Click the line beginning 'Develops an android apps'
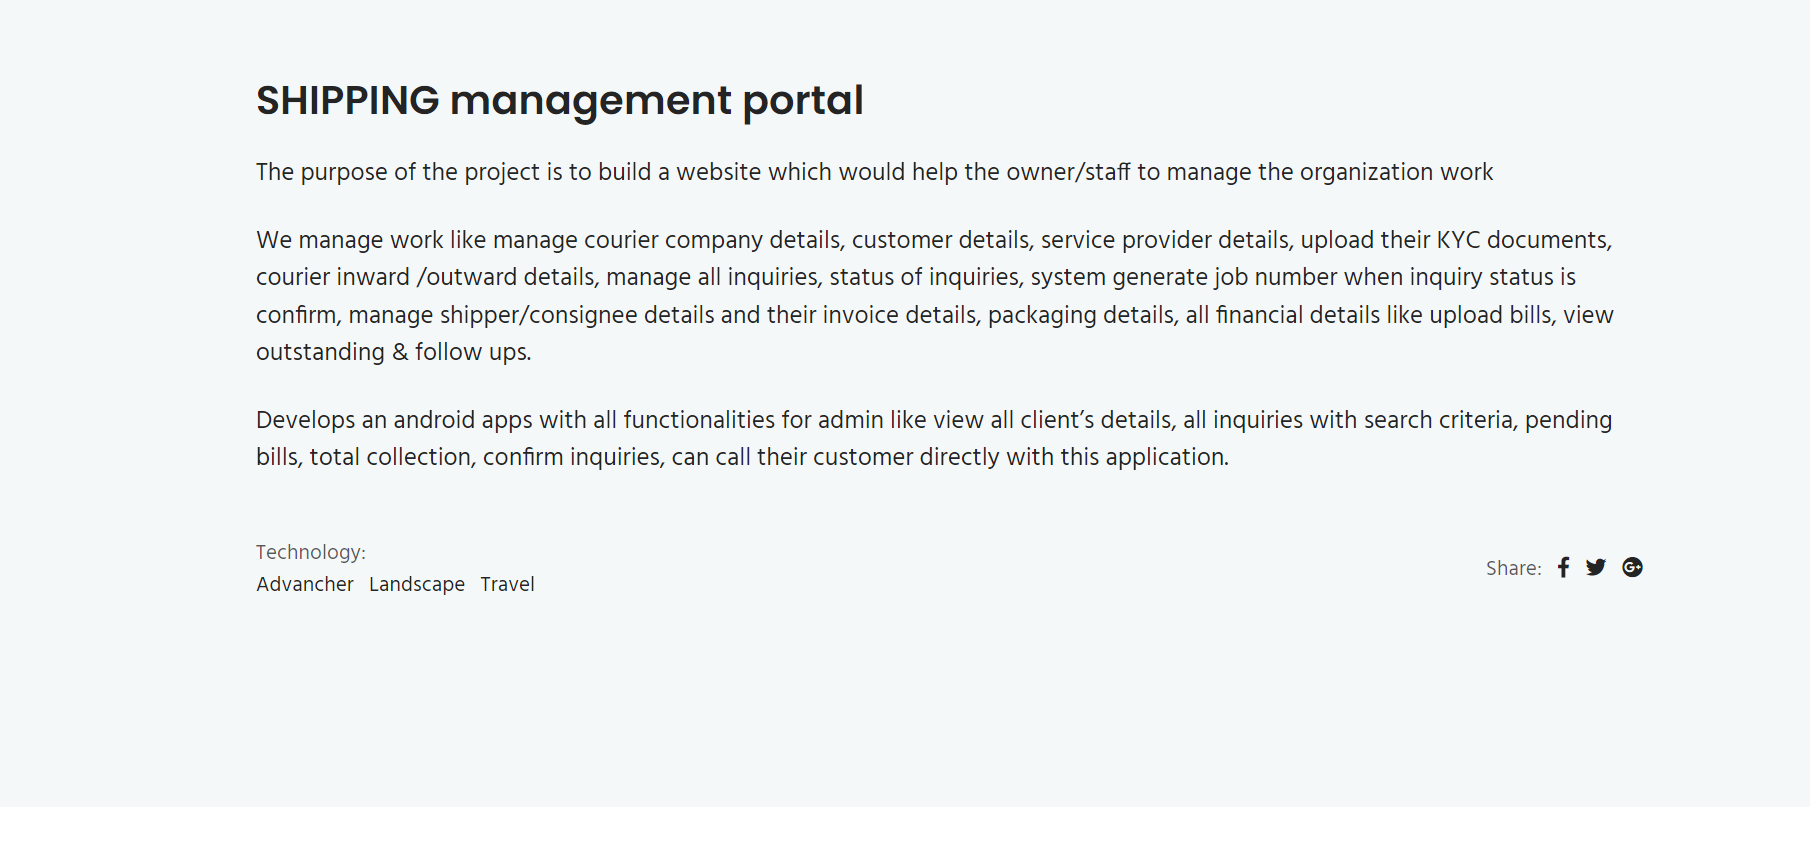 [934, 420]
